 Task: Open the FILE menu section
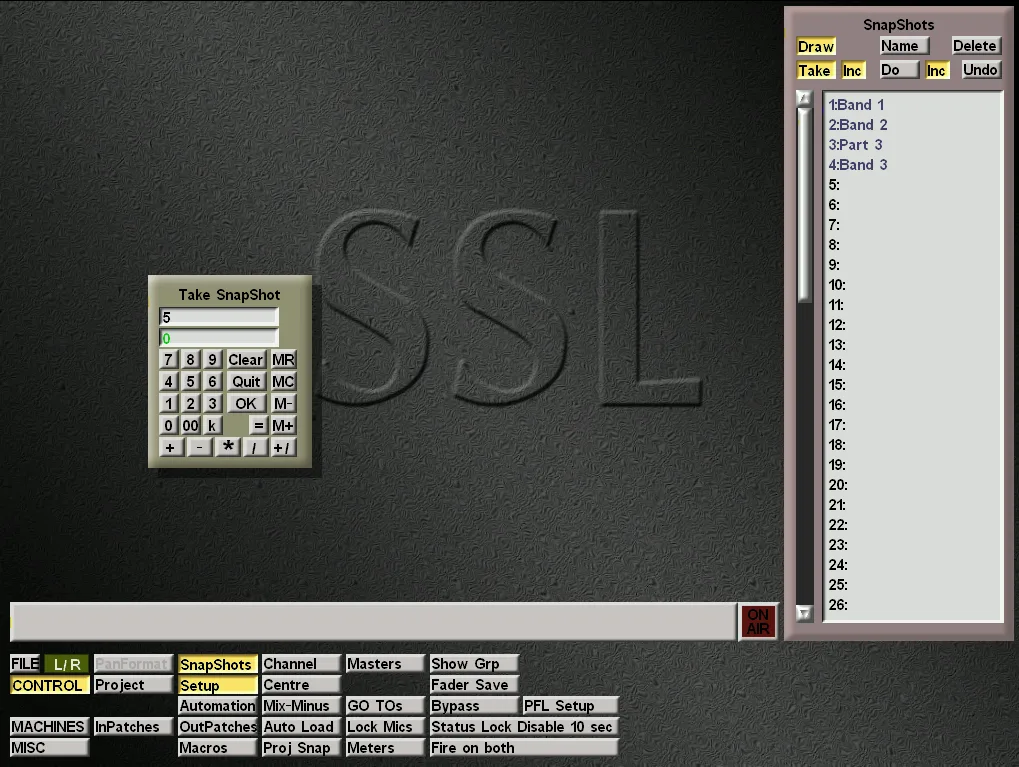pos(25,664)
